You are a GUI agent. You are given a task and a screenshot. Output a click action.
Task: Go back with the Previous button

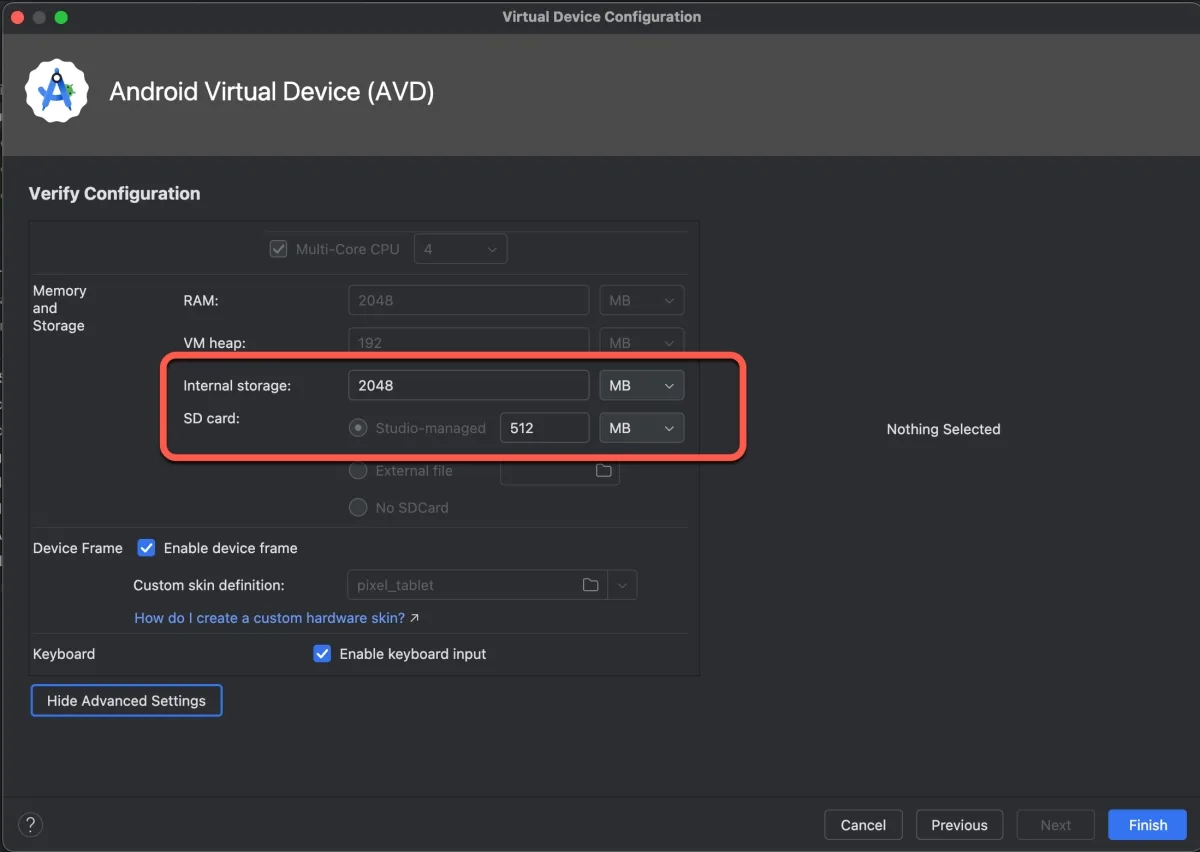tap(959, 825)
